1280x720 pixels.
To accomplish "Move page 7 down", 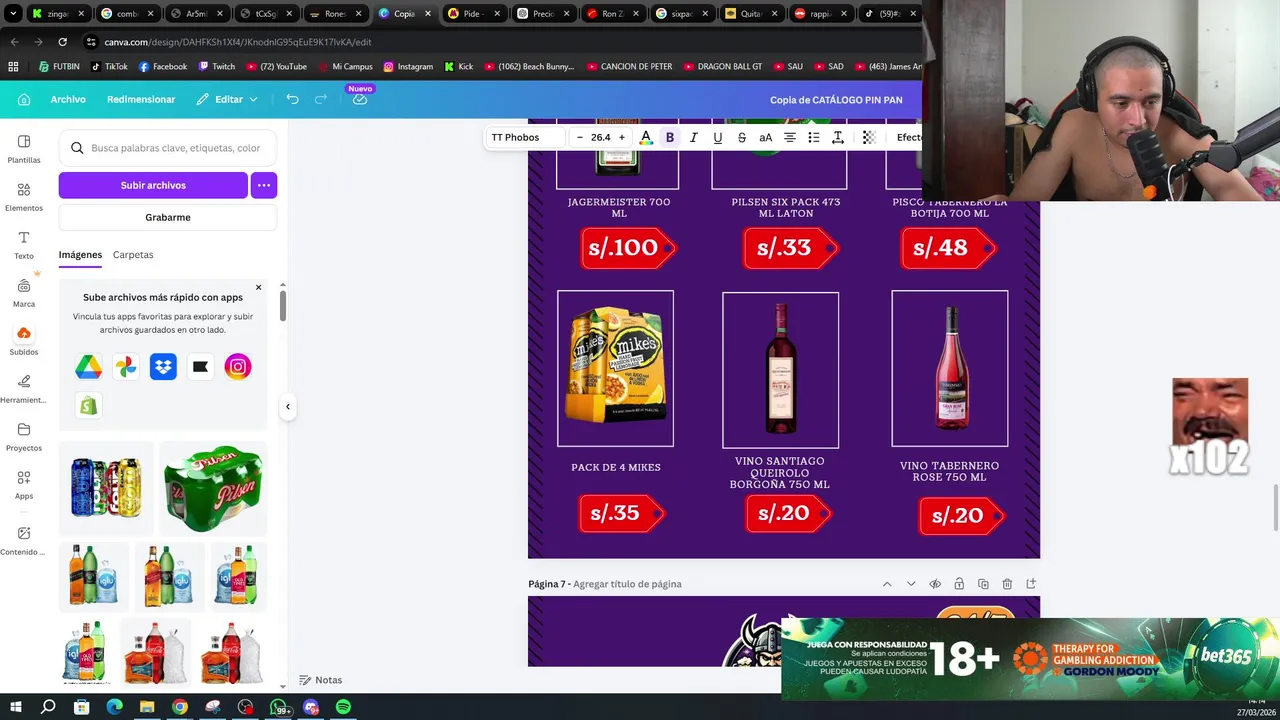I will click(911, 584).
